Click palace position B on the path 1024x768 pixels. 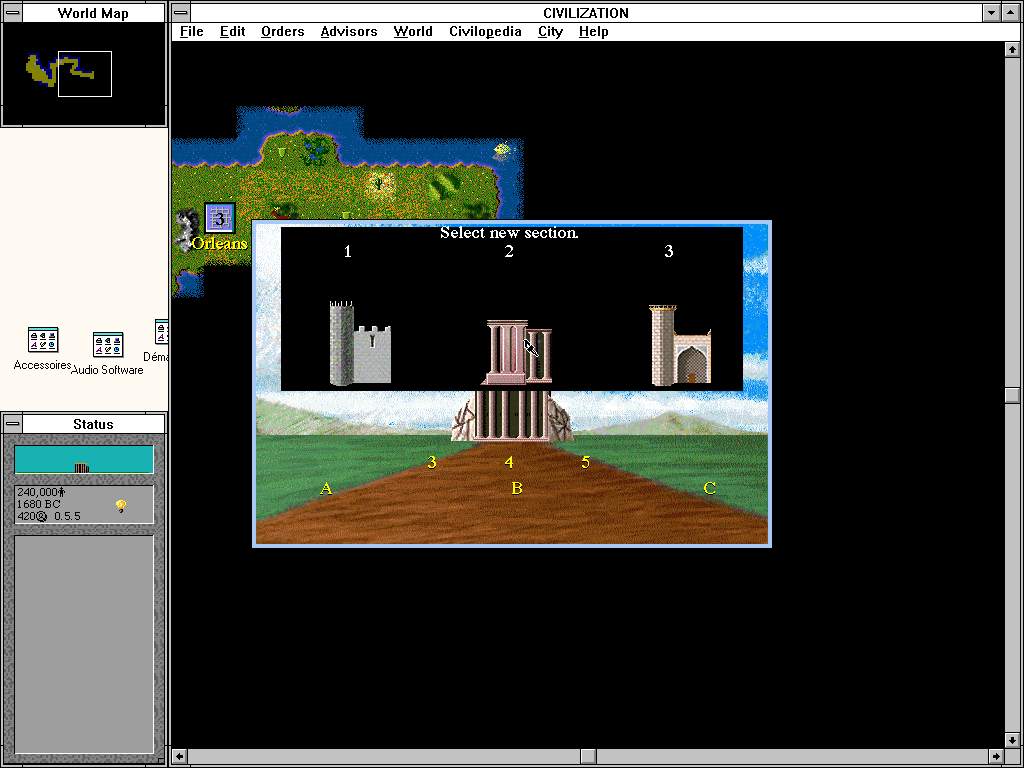coord(517,488)
